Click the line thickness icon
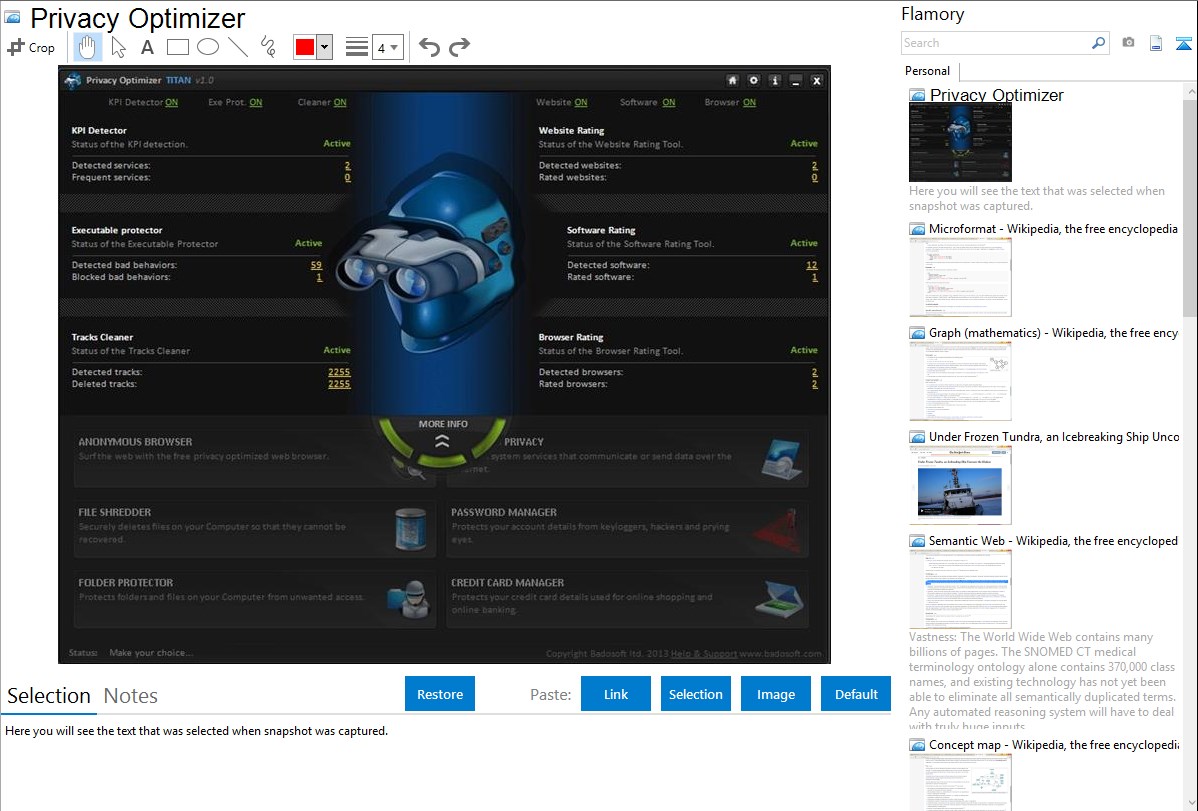The image size is (1198, 811). click(357, 47)
